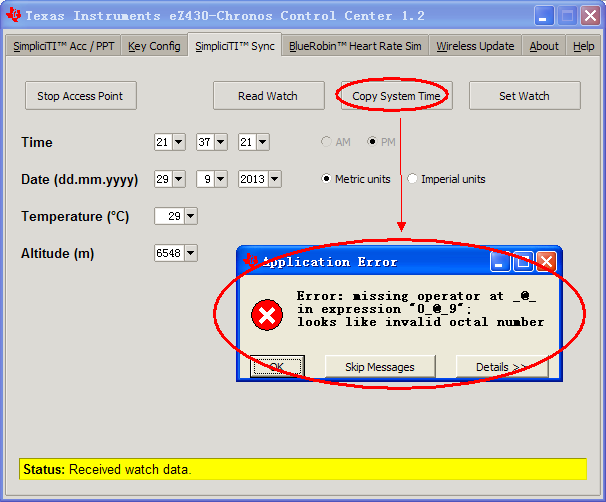Click the 'Date (dd.mm.yyyy)' label

pos(80,180)
